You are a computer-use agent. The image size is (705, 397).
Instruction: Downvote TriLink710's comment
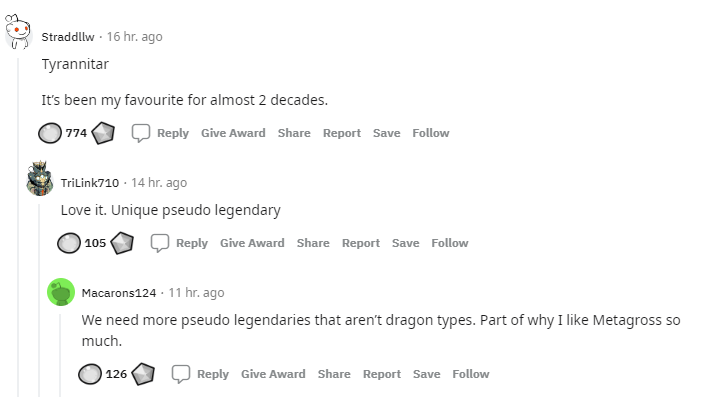pyautogui.click(x=122, y=243)
